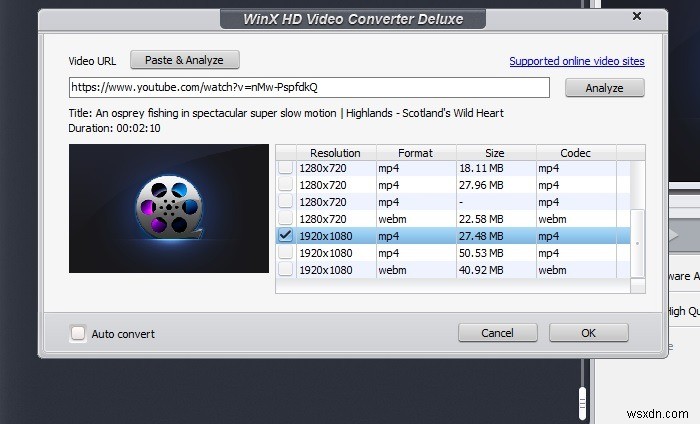Check the 1920x1080 webm 40.92 MB box
700x424 pixels.
(286, 270)
